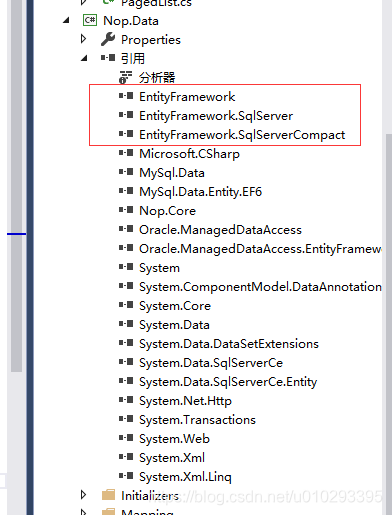Viewport: 392px width, 515px height.
Task: Click the MySql.Data reference icon
Action: click(126, 172)
